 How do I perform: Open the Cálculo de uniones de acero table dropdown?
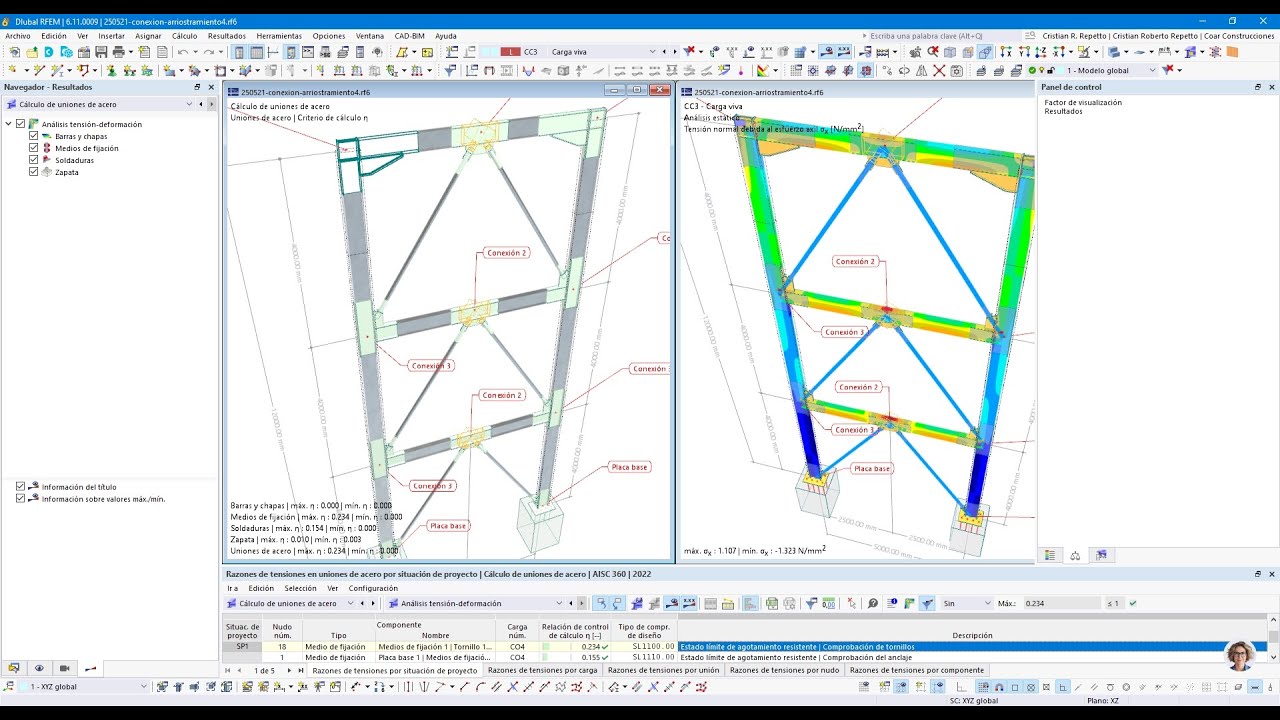[x=350, y=603]
